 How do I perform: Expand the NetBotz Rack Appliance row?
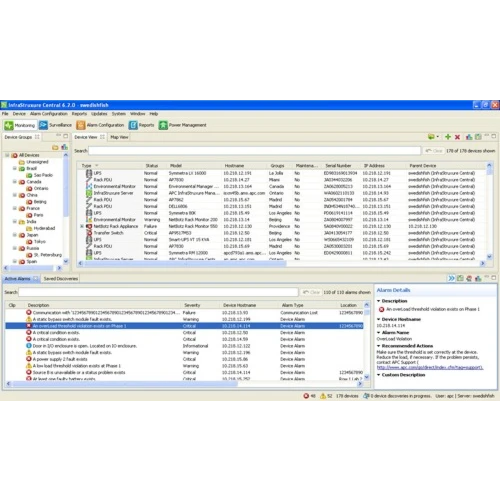pos(82,226)
